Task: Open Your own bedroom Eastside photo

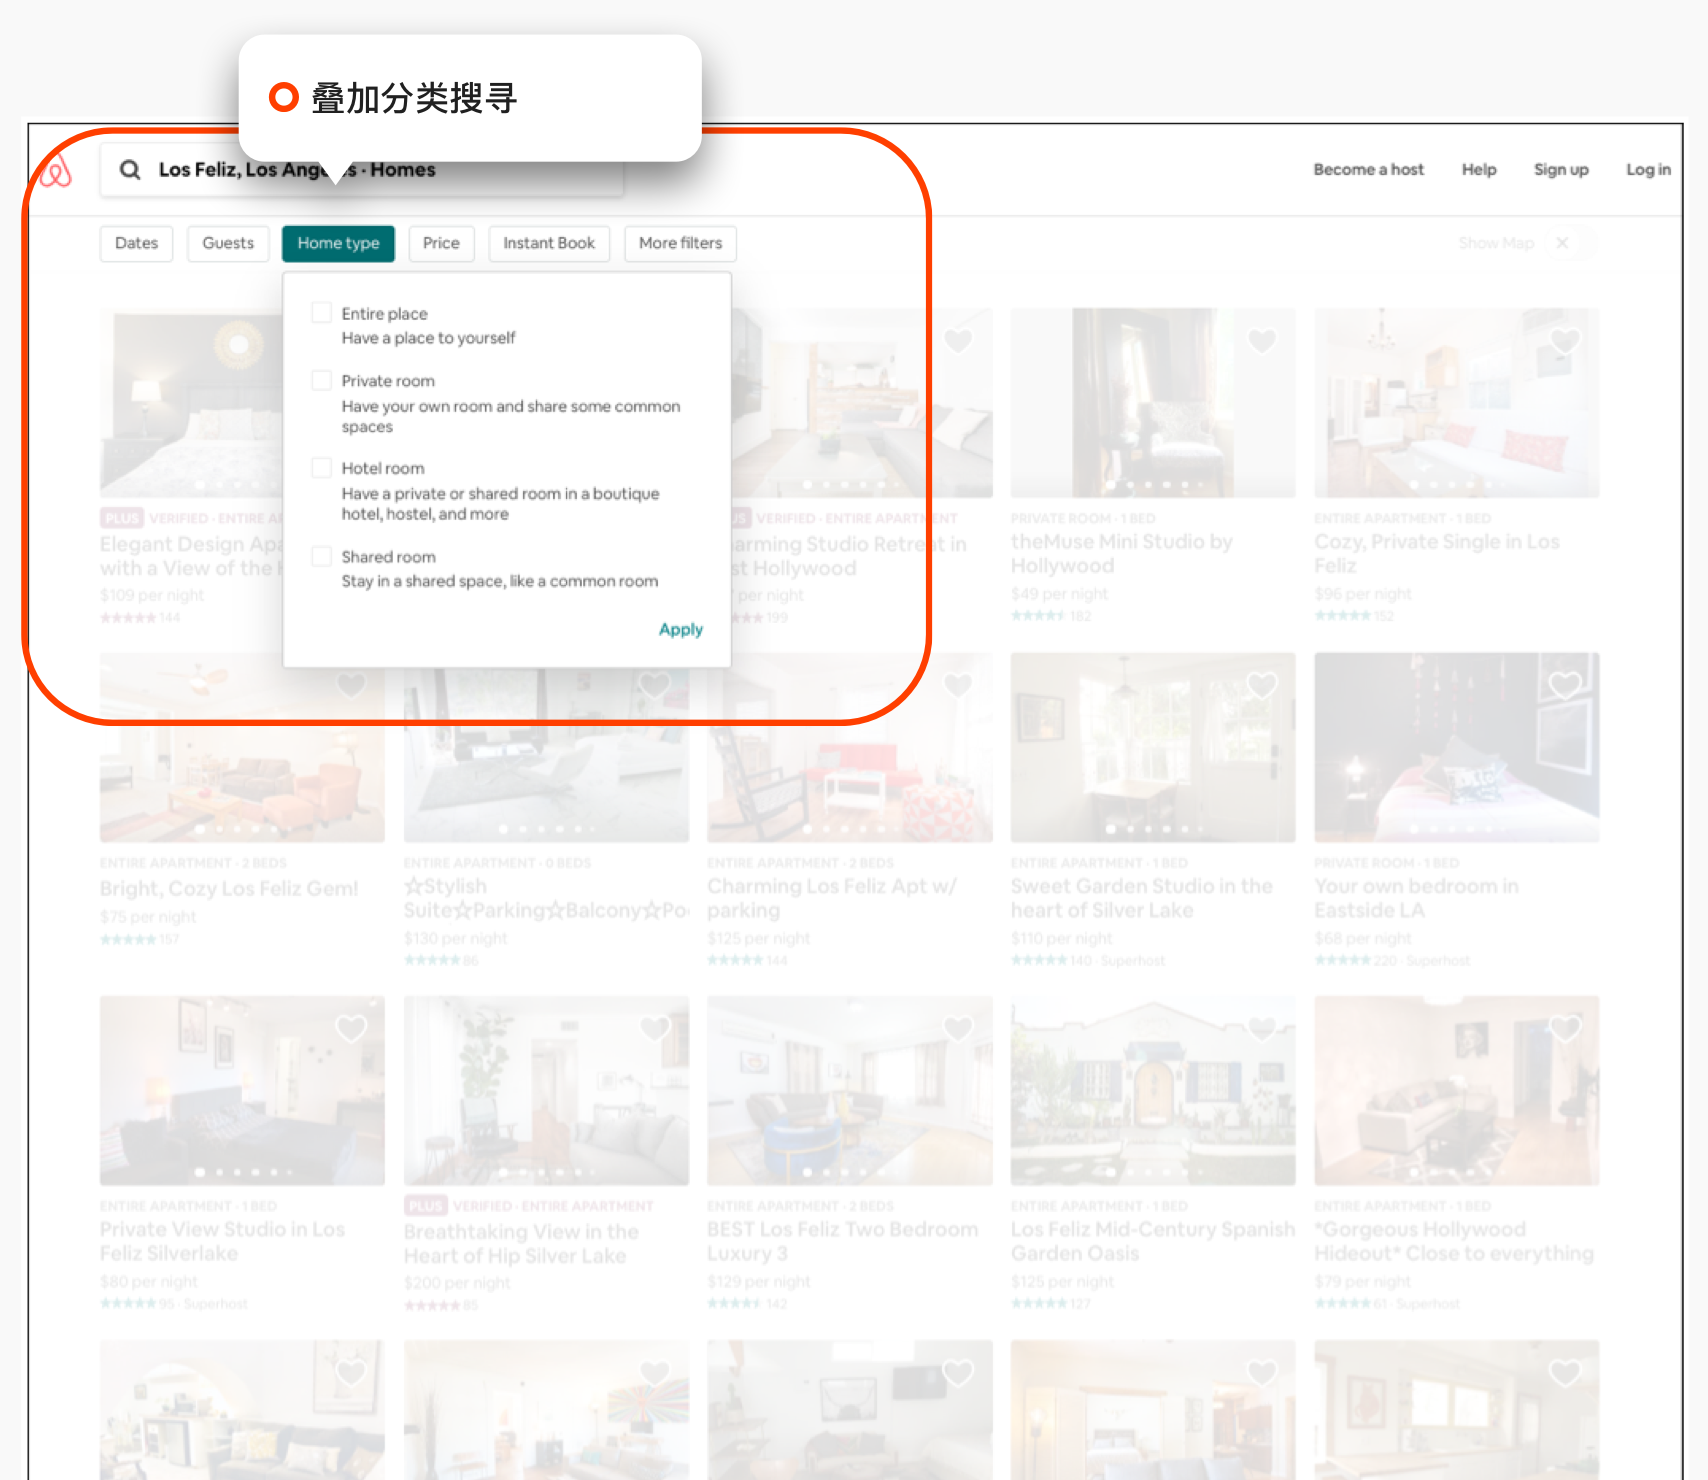Action: coord(1456,747)
